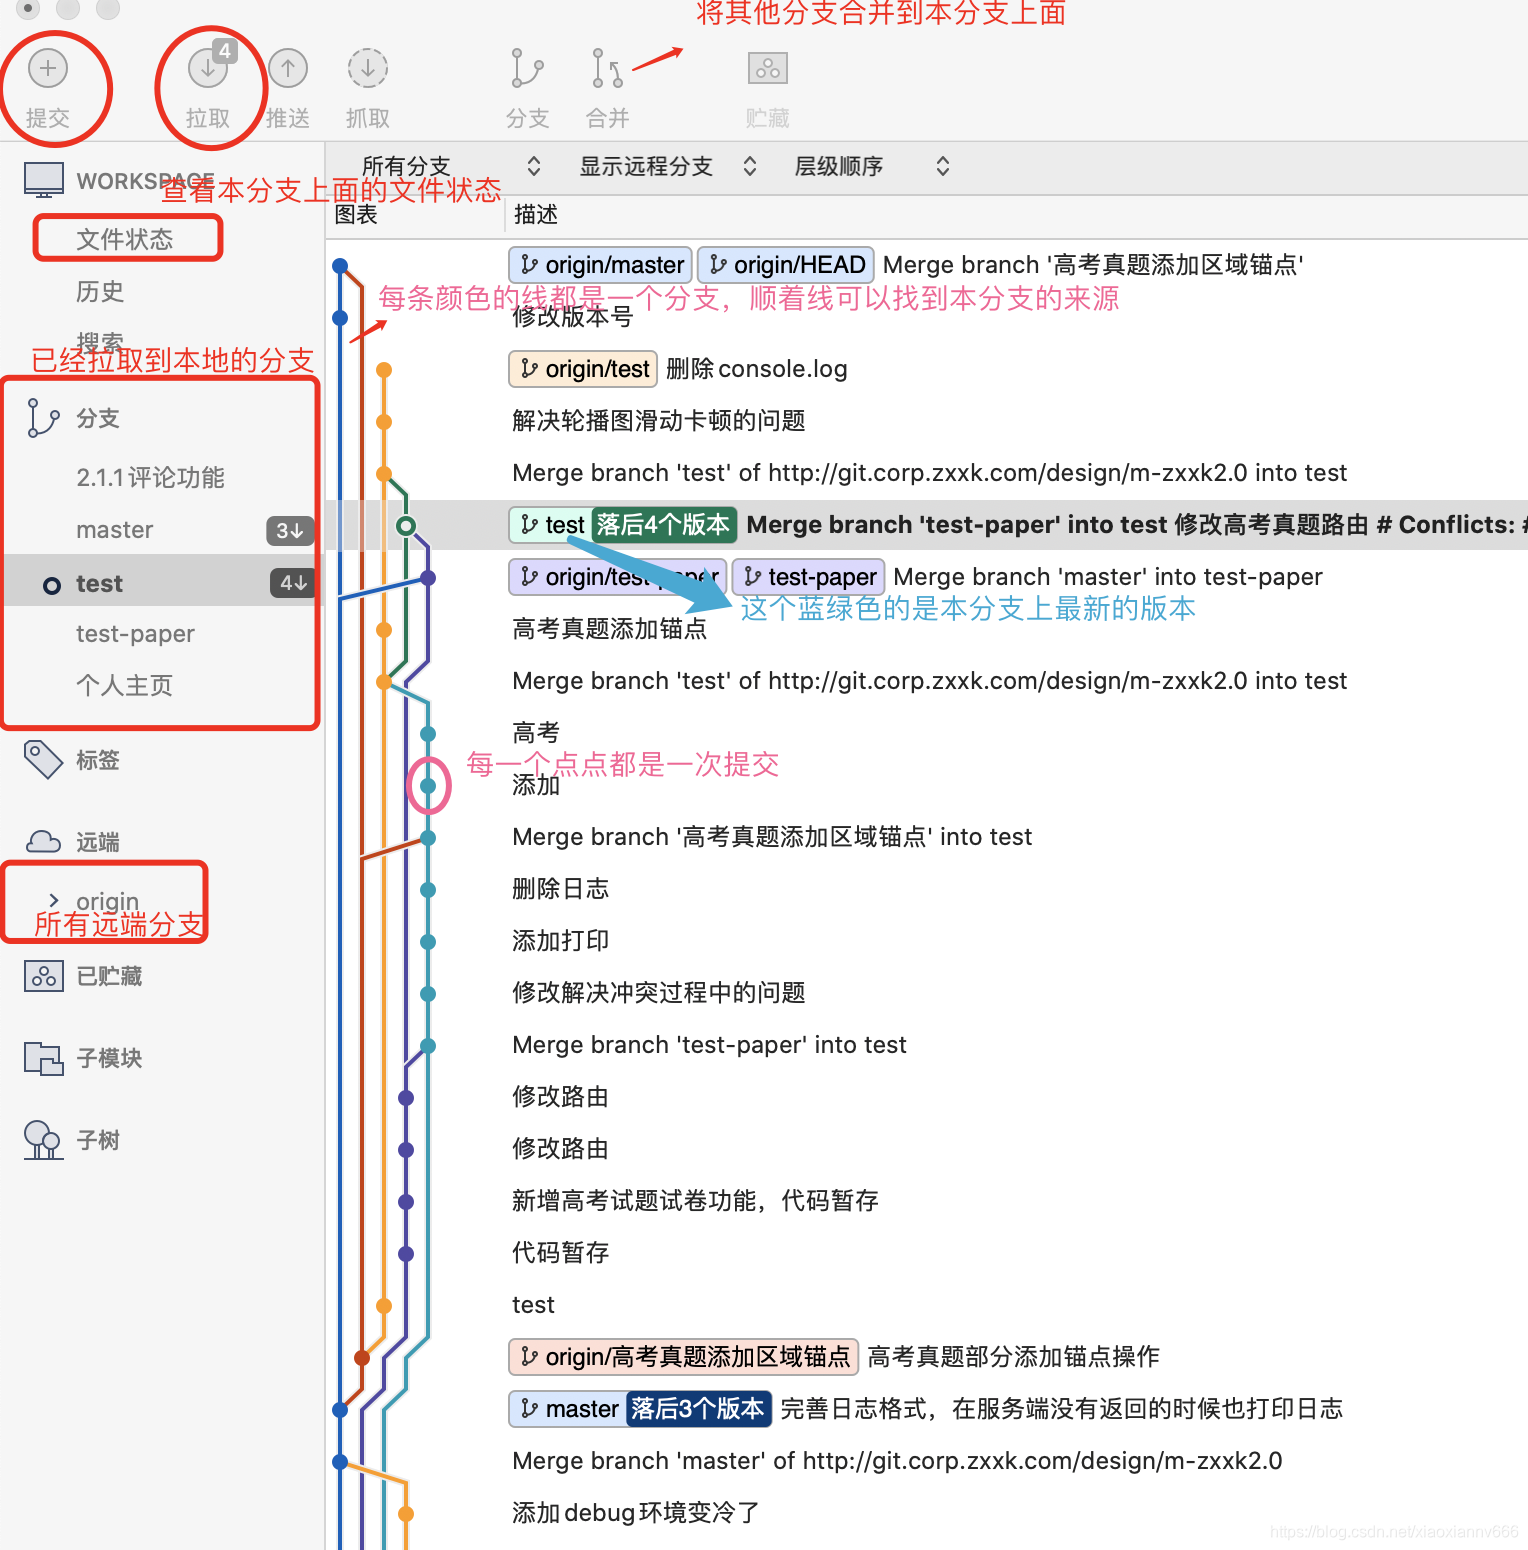Select commit Merge branch 'master' into test-paper
Viewport: 1528px width, 1550px height.
point(1108,577)
